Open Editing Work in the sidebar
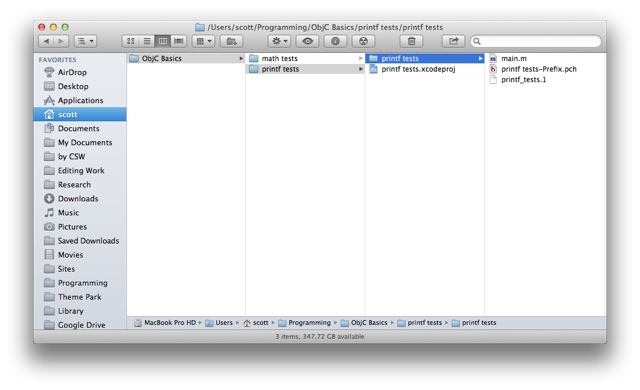640x390 pixels. [81, 171]
